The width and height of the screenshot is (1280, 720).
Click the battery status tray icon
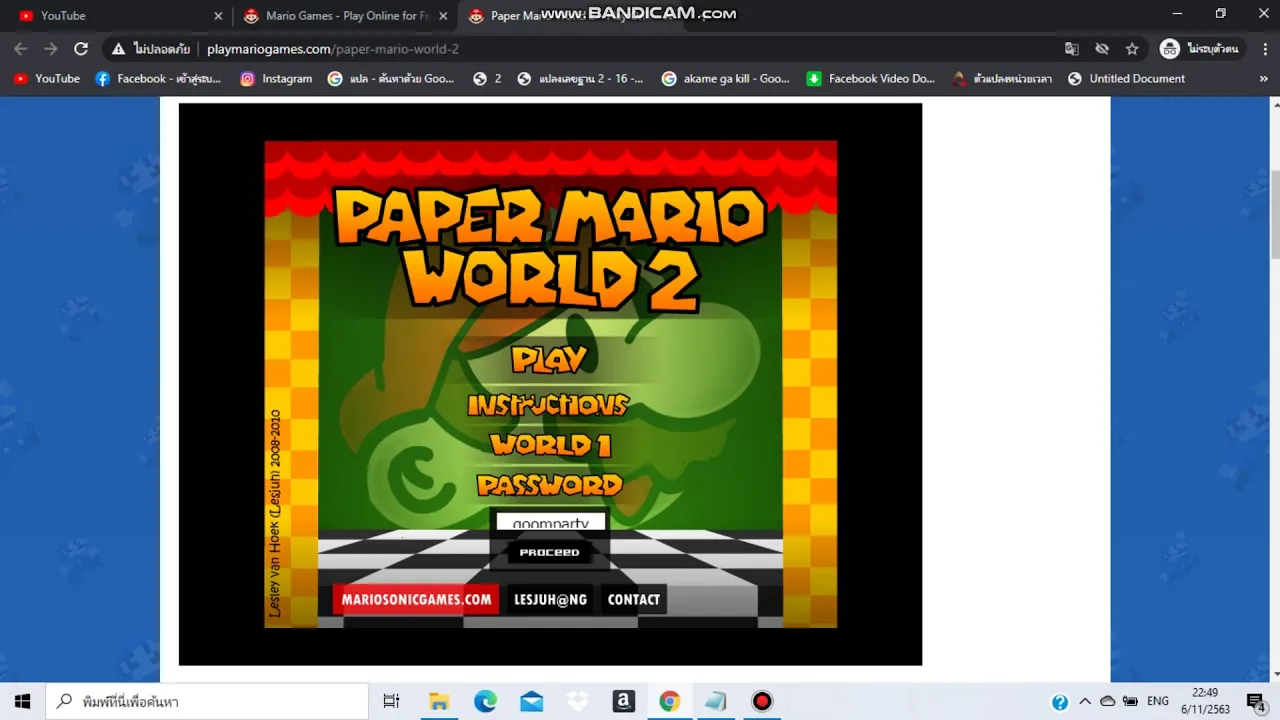coord(1130,701)
